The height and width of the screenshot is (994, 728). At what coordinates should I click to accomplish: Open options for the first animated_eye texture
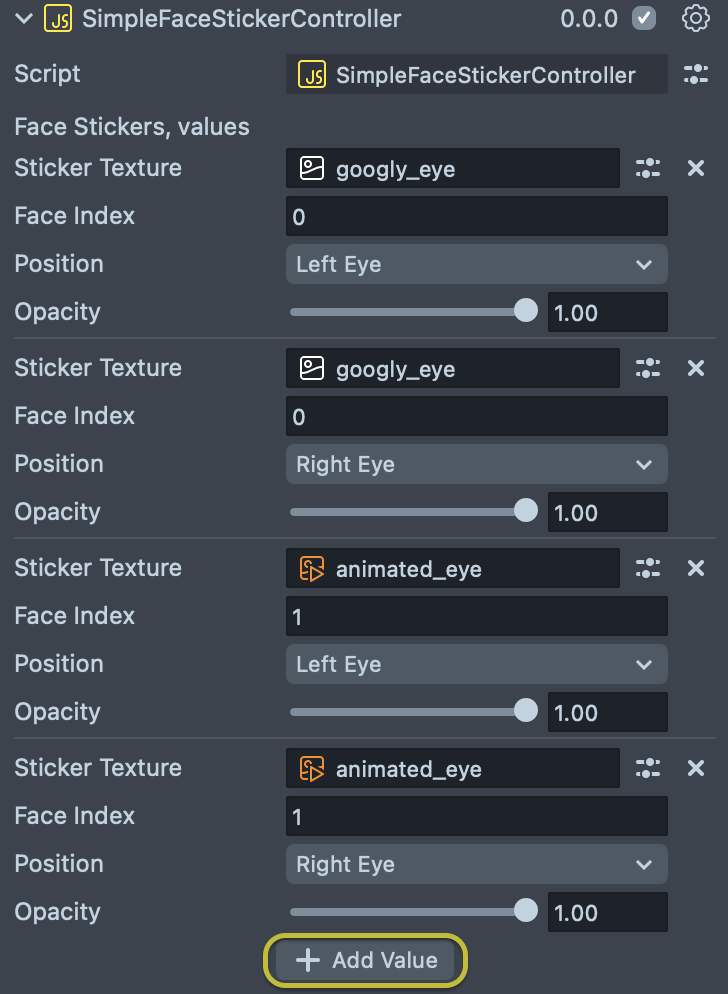(648, 568)
